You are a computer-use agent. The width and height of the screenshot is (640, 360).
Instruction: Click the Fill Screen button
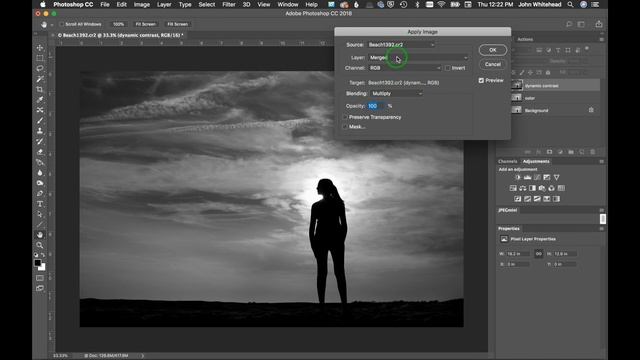click(178, 24)
